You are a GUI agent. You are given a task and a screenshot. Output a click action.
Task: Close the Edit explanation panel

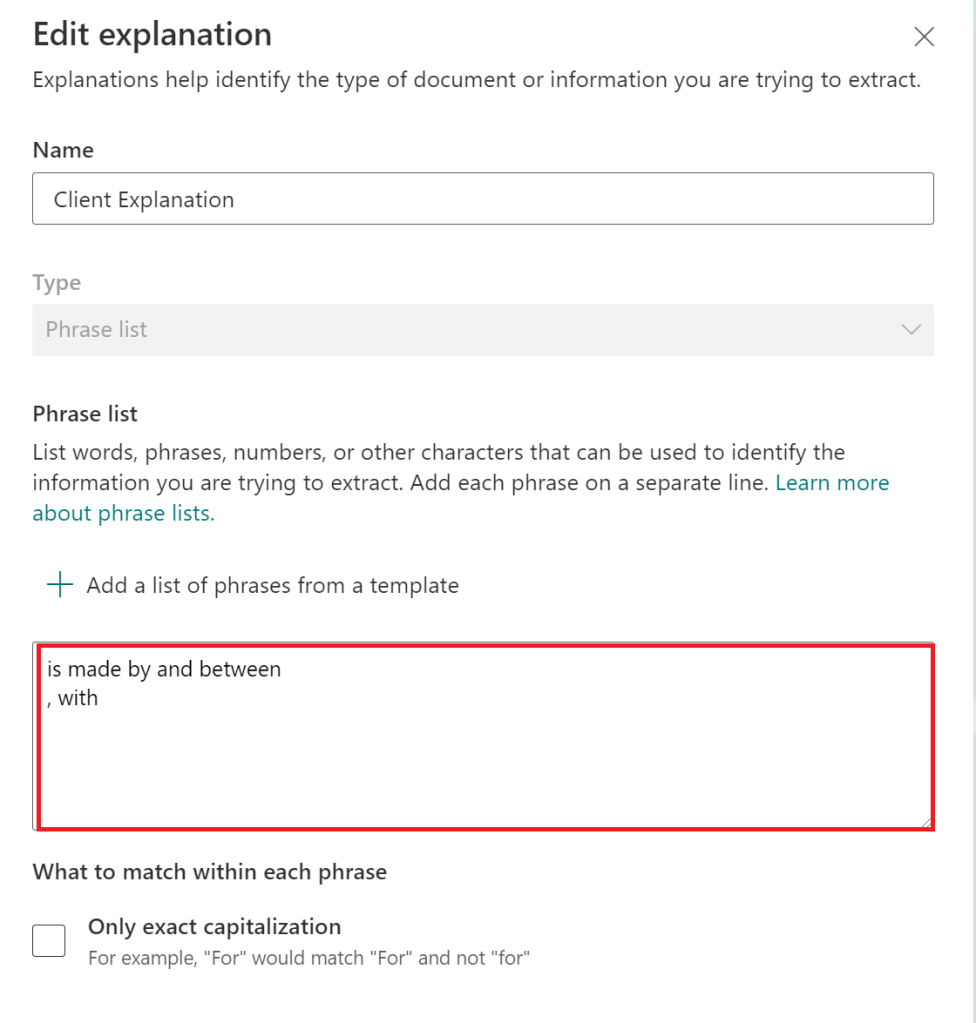924,38
